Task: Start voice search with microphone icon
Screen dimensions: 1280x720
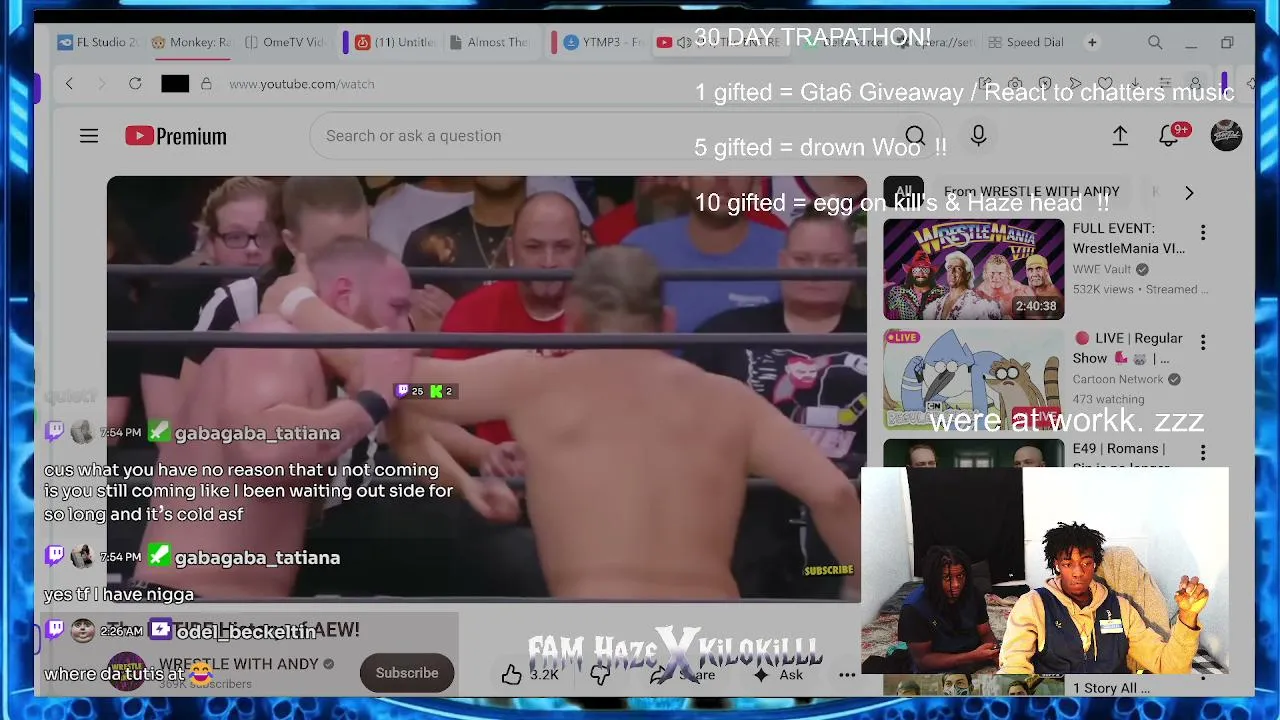Action: 978,136
